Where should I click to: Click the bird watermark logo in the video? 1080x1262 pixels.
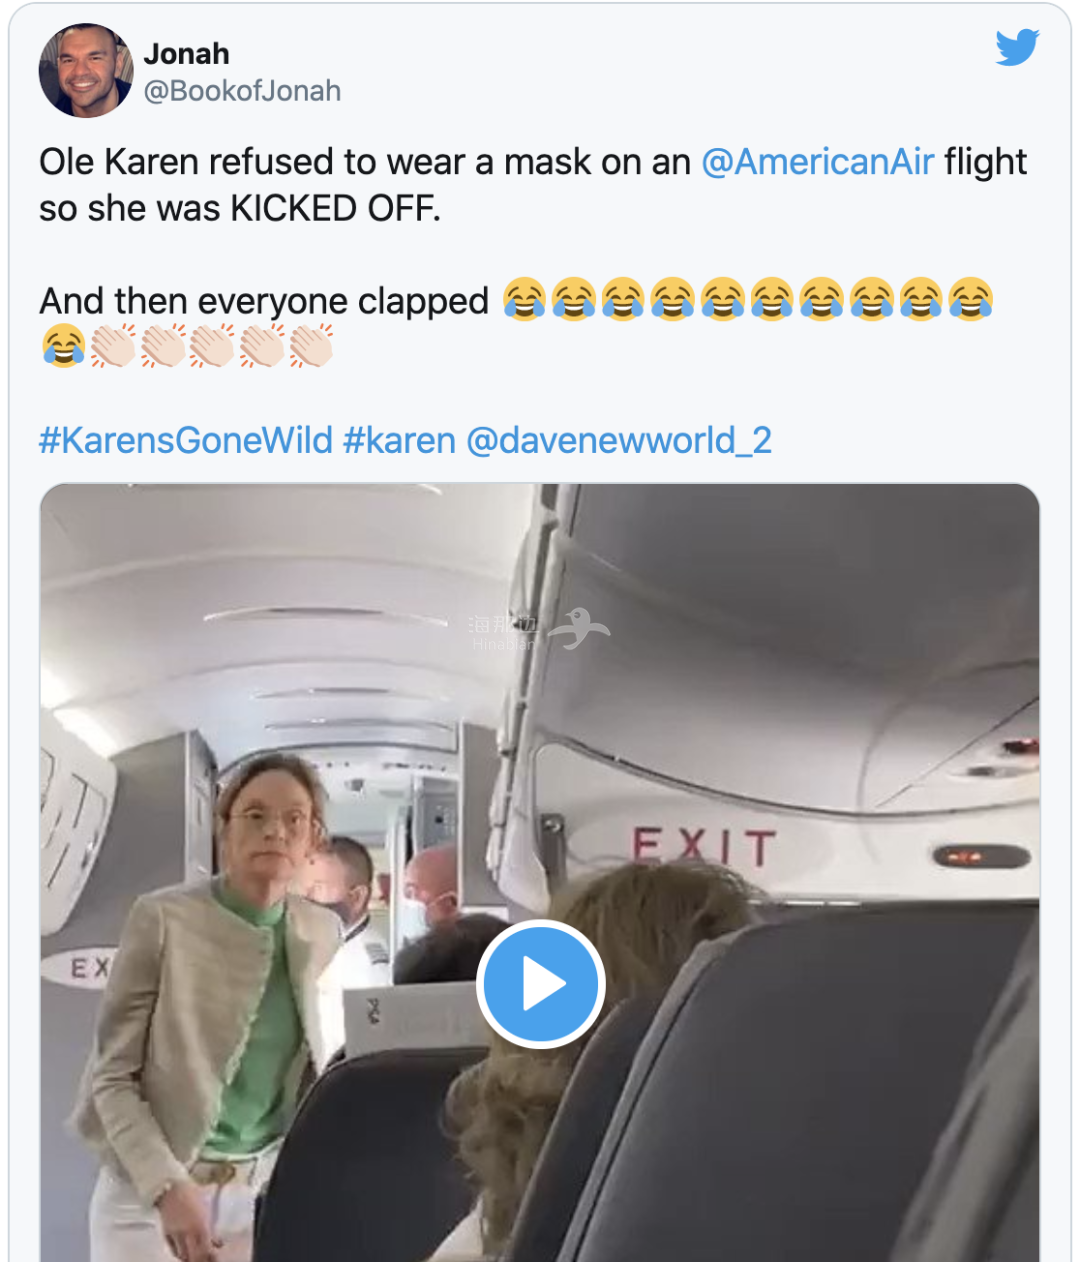click(582, 628)
